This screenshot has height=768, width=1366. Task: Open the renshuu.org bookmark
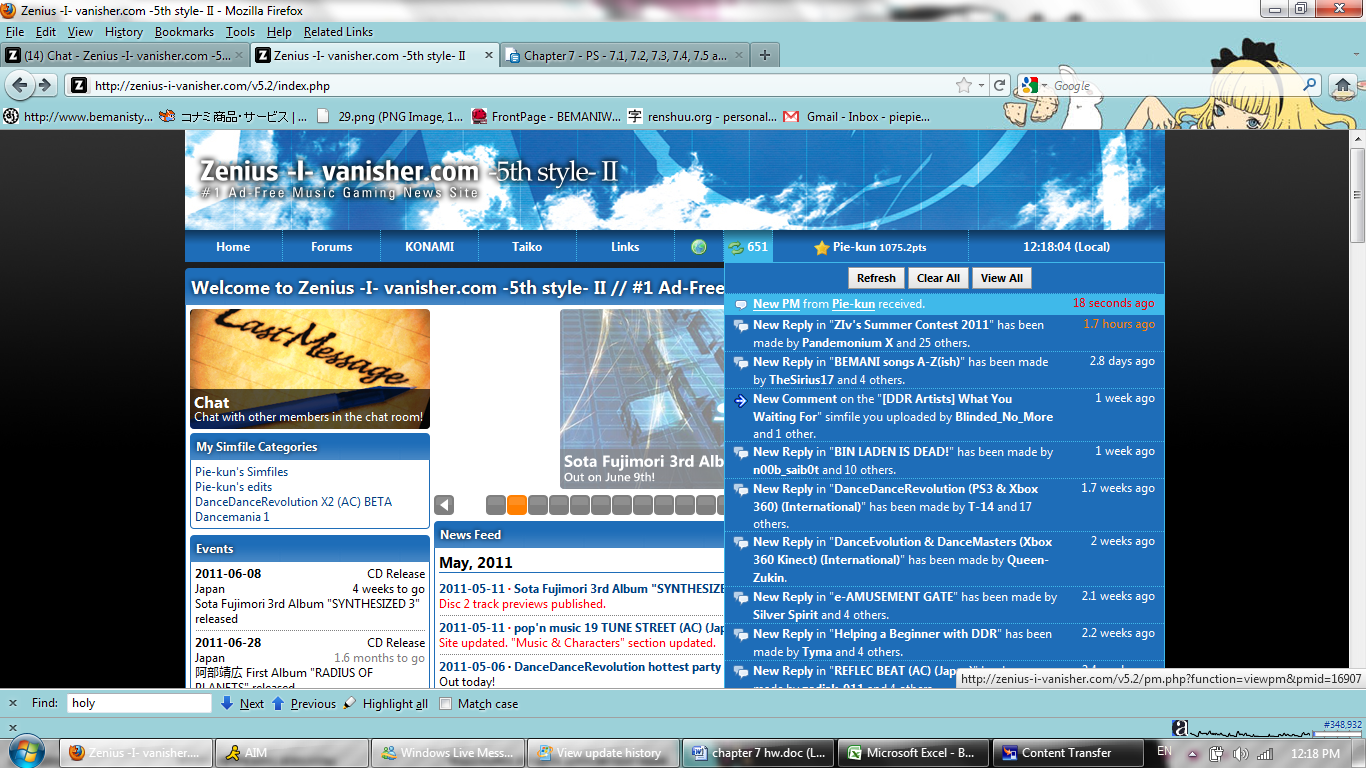701,117
